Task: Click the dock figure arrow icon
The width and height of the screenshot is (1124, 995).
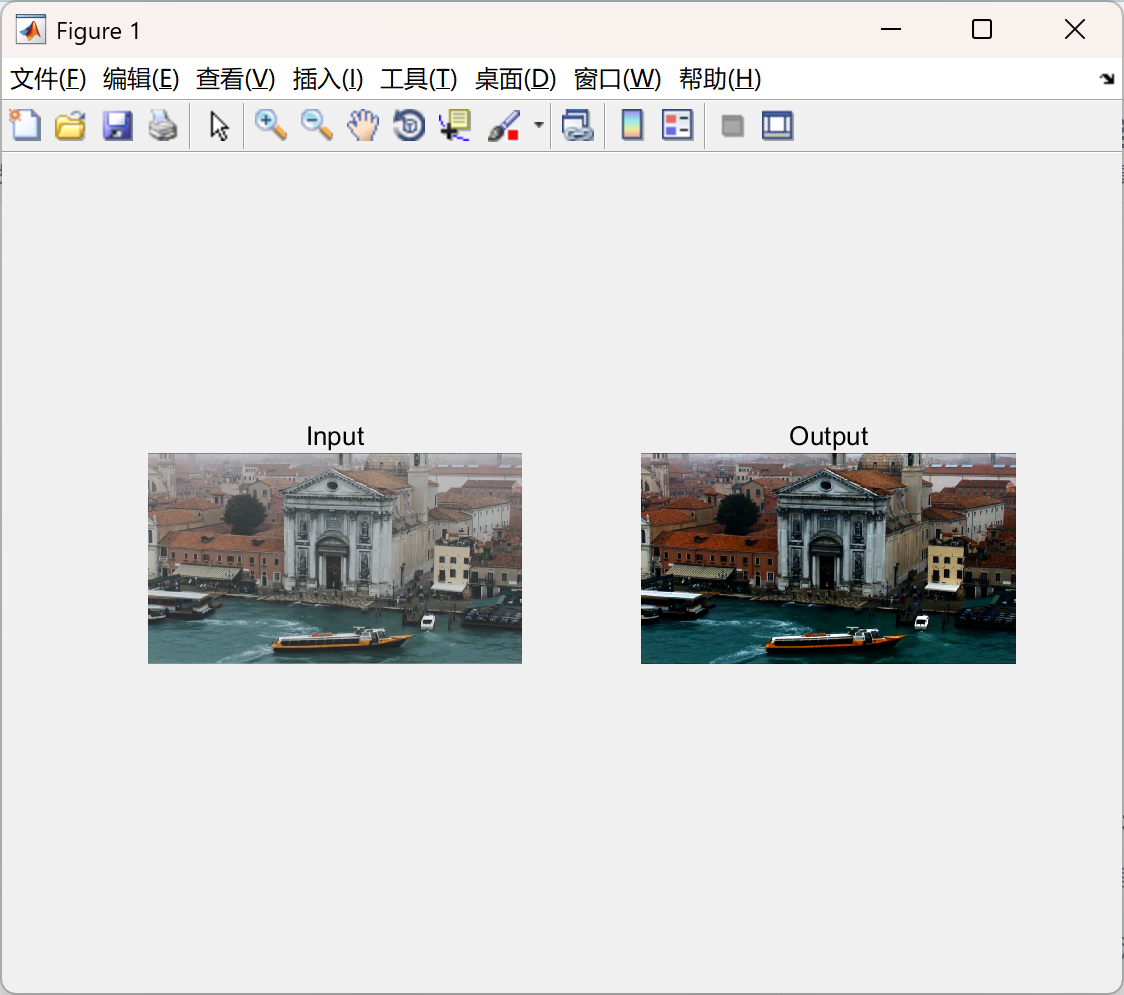Action: click(x=1107, y=79)
